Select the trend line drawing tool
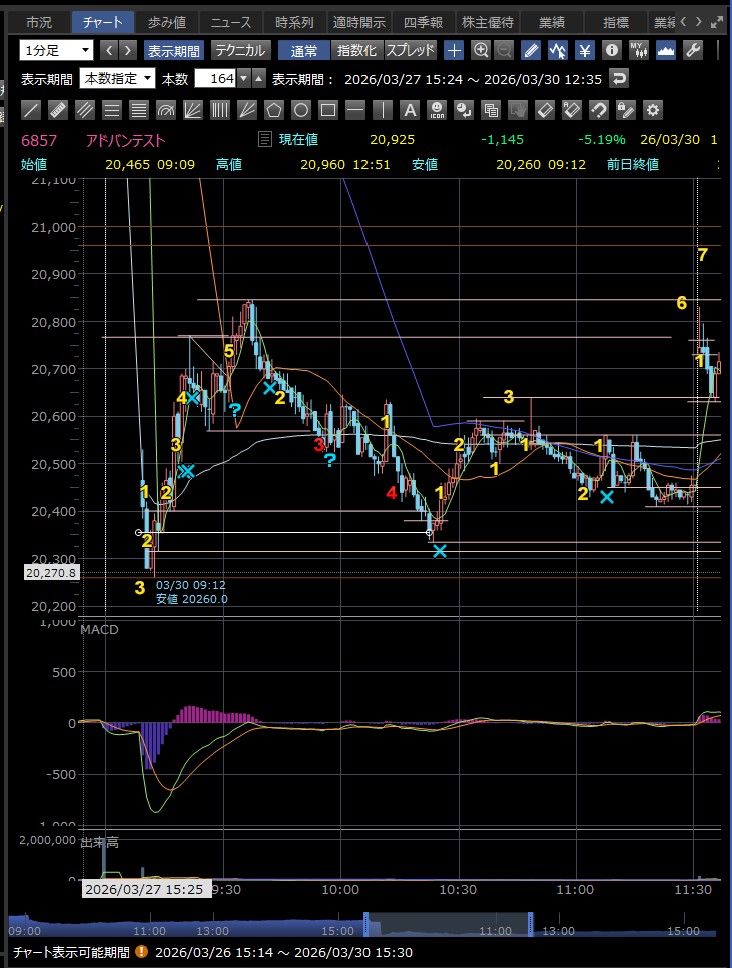Viewport: 732px width, 968px height. point(32,110)
